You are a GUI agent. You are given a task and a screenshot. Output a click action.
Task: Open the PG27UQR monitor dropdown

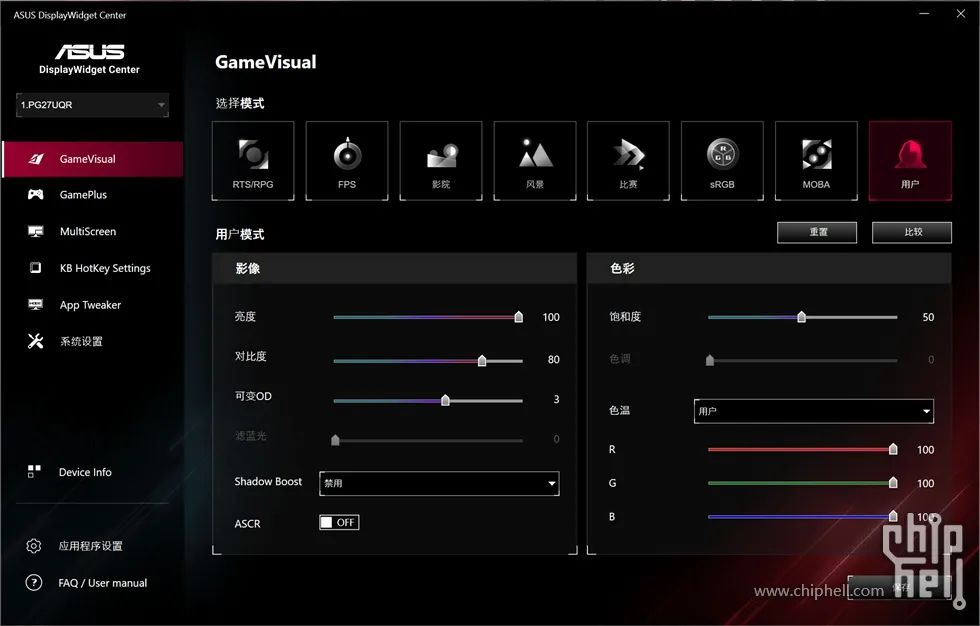click(92, 105)
